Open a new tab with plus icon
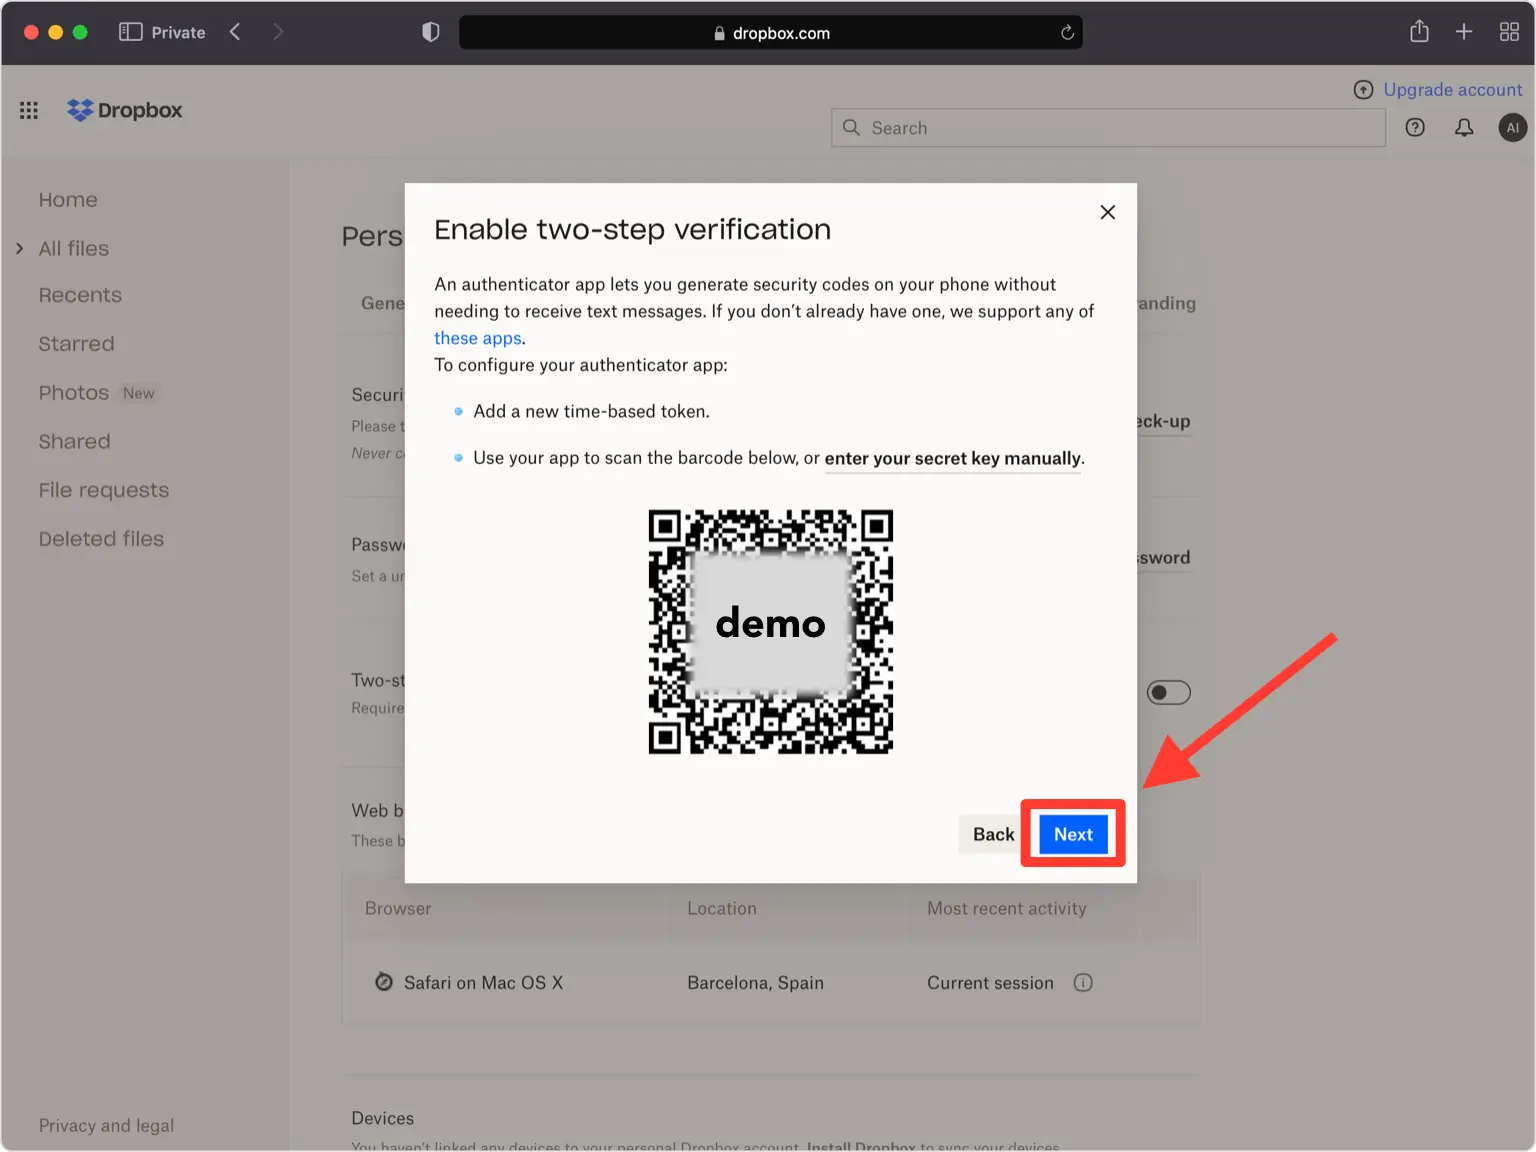 point(1464,32)
